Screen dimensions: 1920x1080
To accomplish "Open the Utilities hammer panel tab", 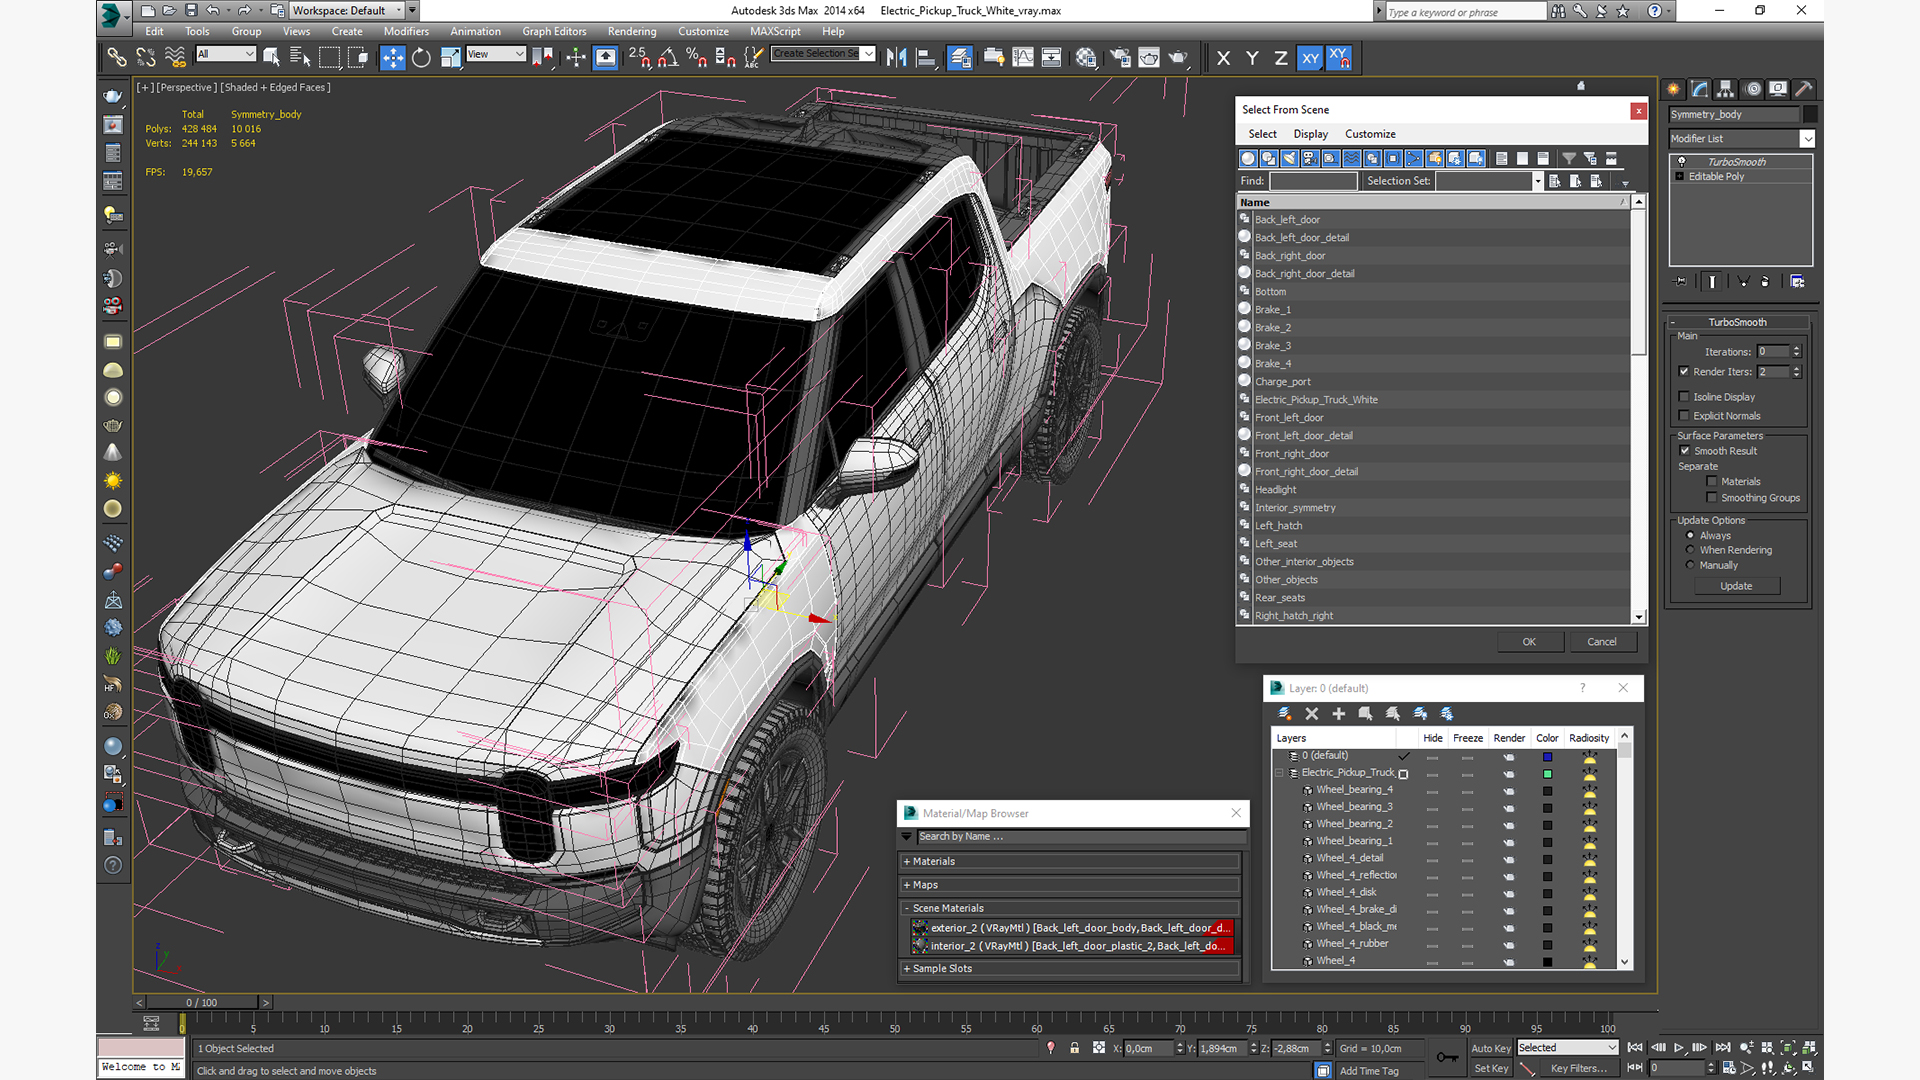I will 1804,89.
